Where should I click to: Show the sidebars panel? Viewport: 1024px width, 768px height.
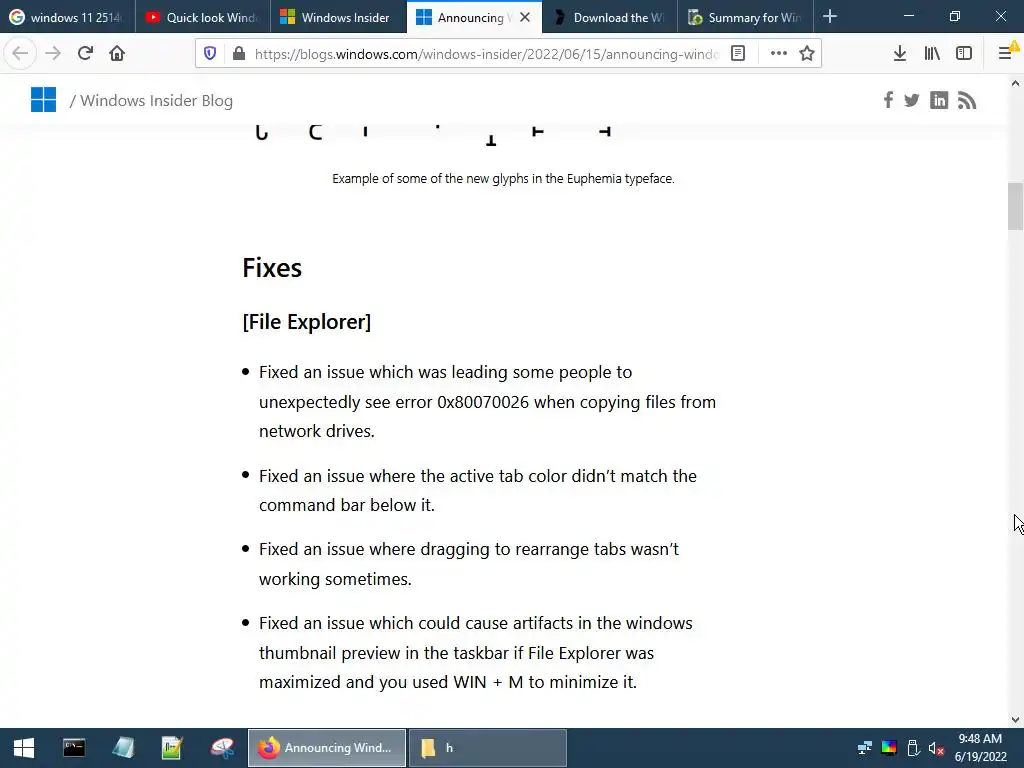click(964, 54)
